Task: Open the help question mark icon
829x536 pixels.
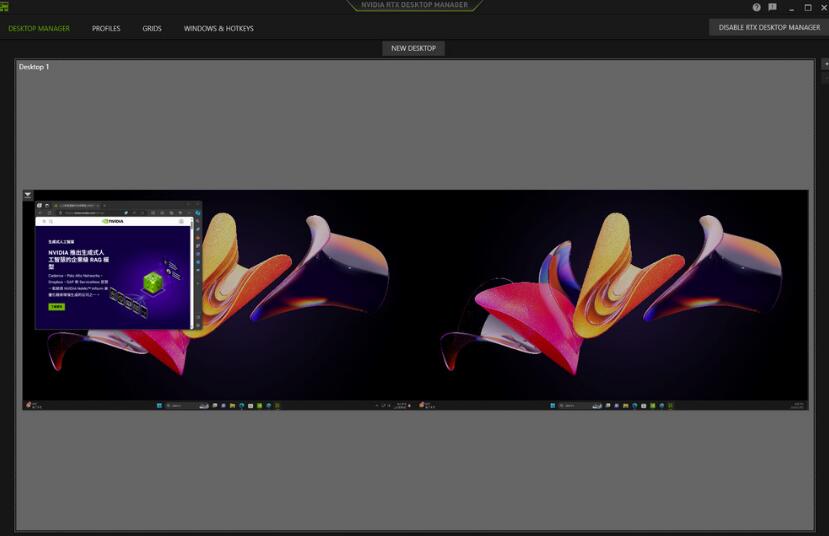Action: coord(757,7)
